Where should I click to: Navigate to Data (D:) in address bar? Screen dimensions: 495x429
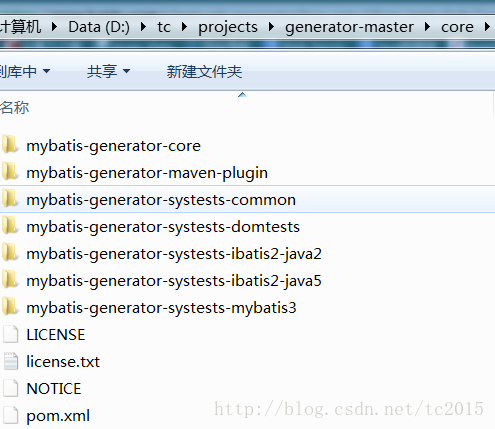tap(99, 27)
